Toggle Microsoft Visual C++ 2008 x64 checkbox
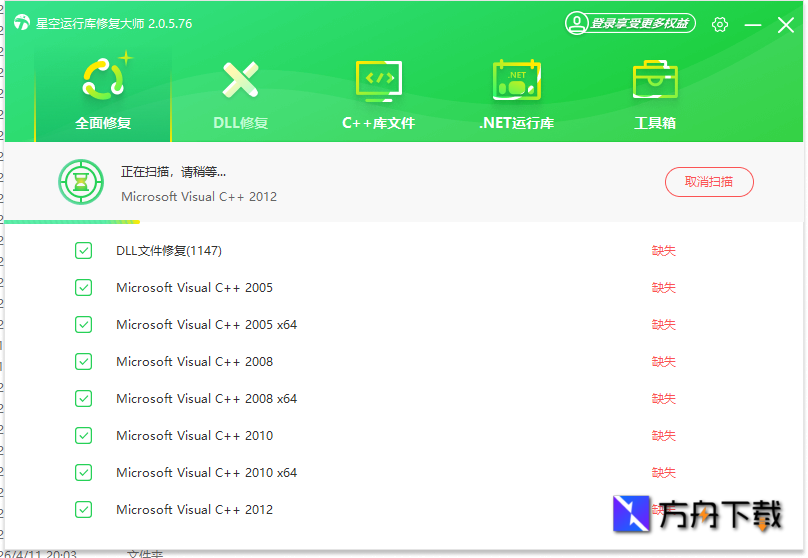 [84, 399]
